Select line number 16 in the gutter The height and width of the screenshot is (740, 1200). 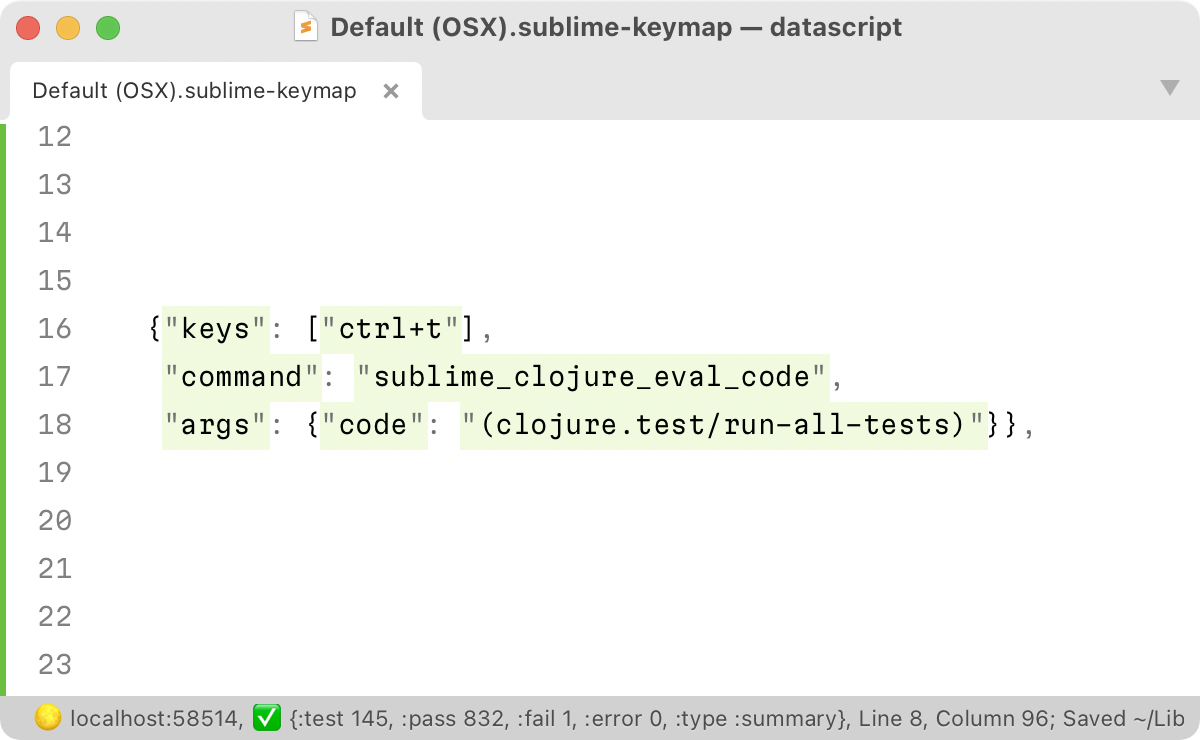(x=55, y=328)
